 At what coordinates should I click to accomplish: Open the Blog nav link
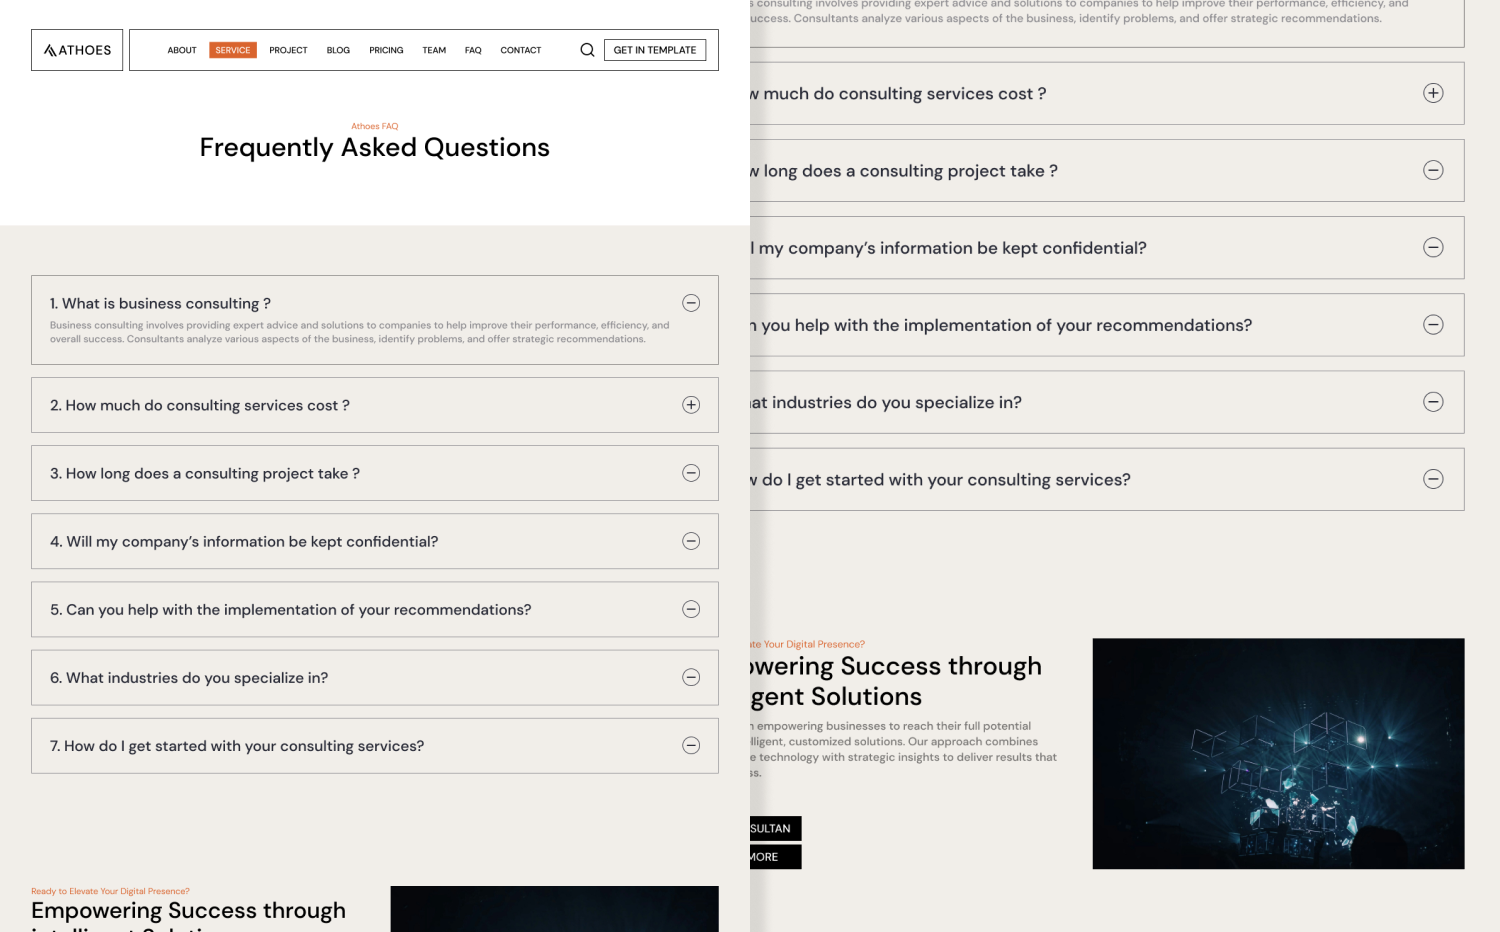point(338,50)
